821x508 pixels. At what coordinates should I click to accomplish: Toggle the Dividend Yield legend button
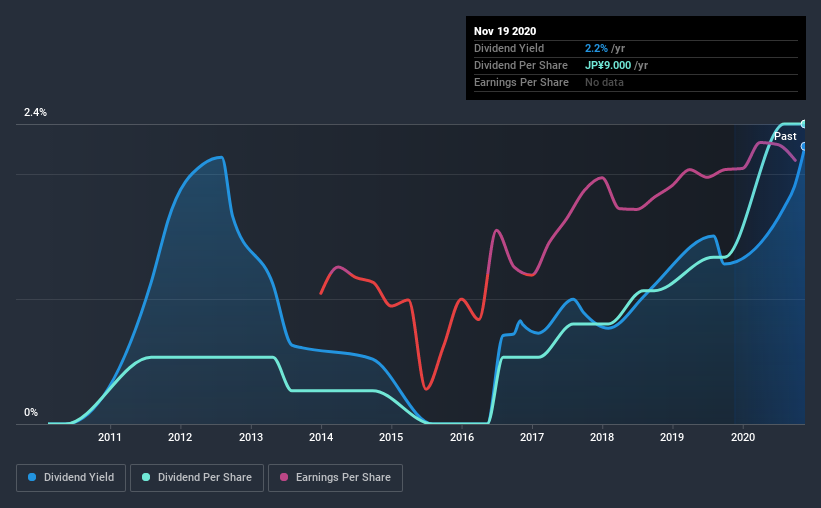coord(71,478)
